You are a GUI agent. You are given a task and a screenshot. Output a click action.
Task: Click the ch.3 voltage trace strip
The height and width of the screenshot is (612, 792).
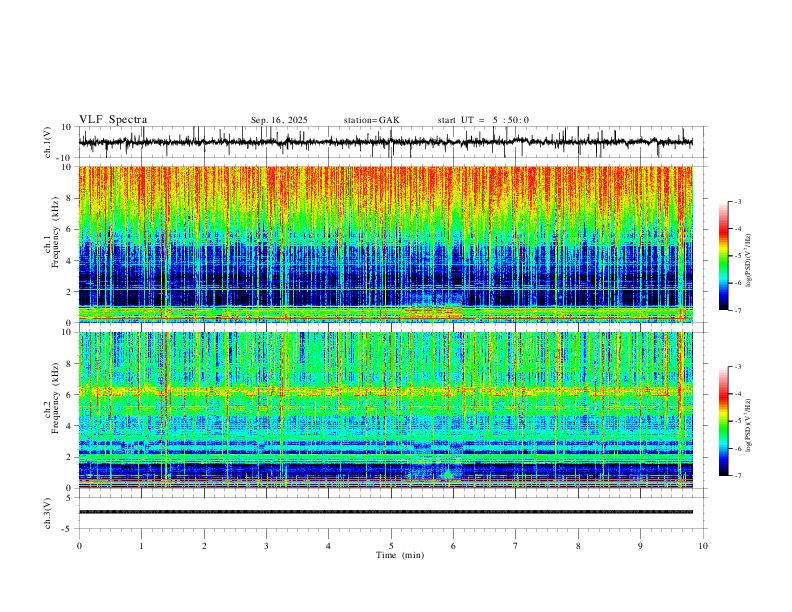[386, 512]
